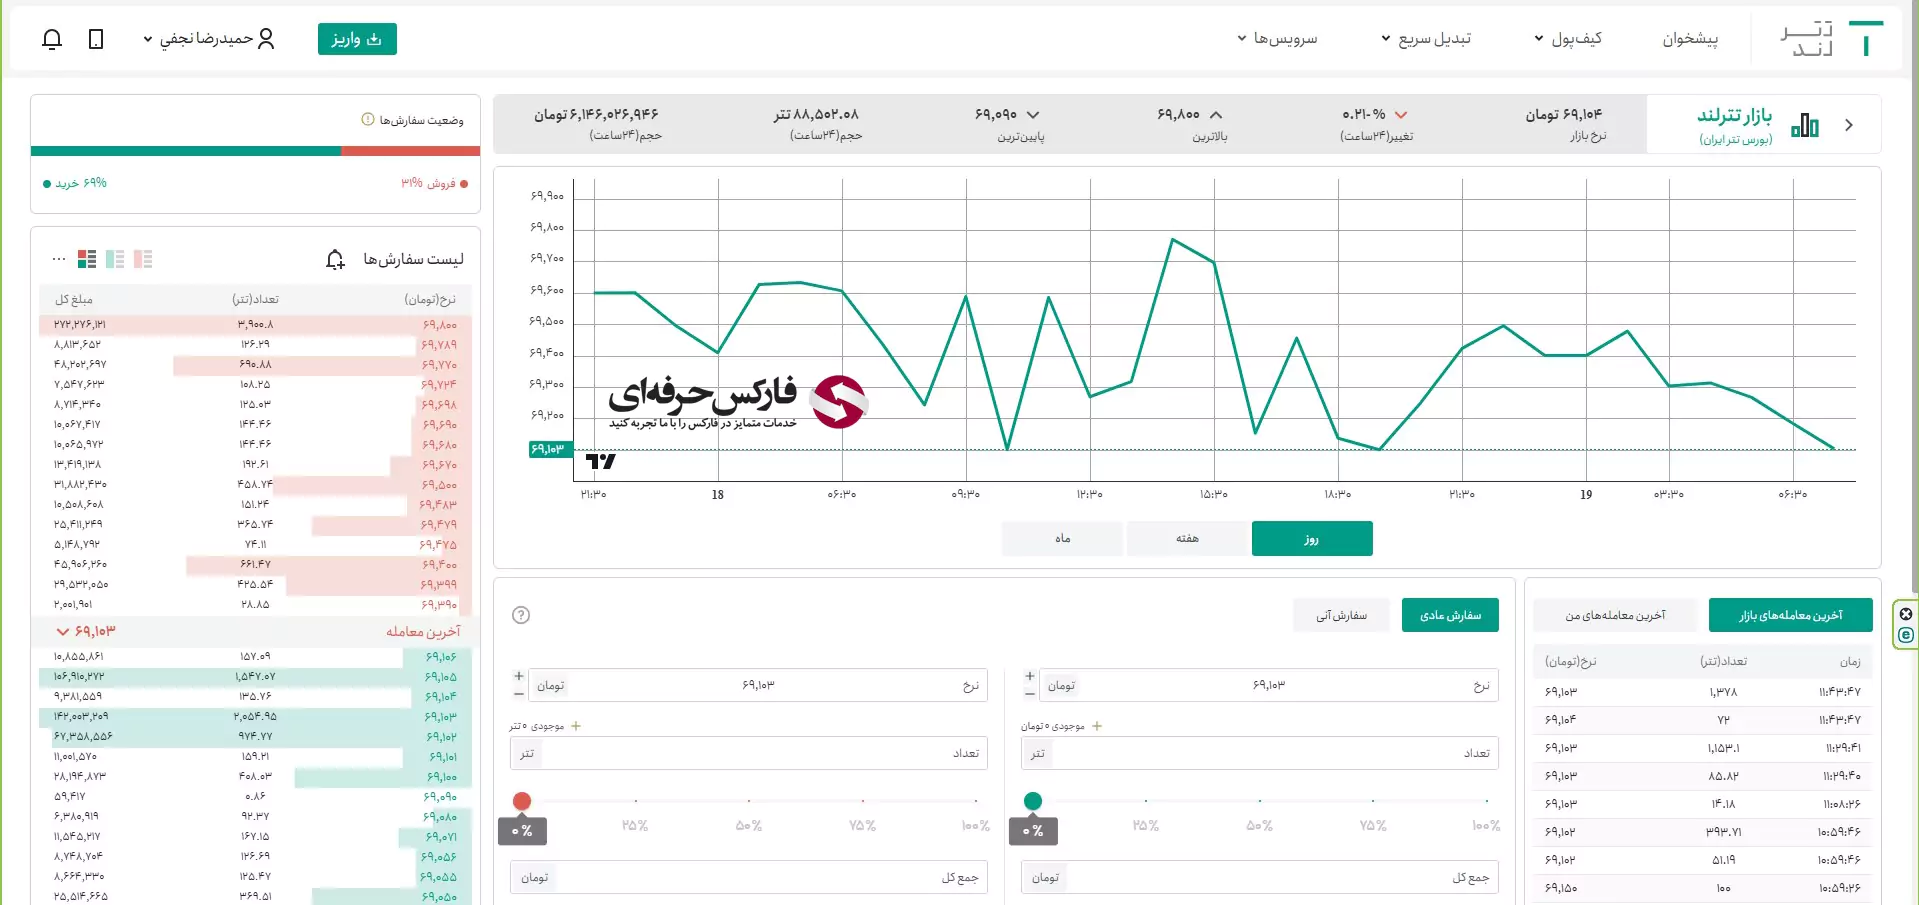
Task: Open latest market trades tab
Action: point(1790,615)
